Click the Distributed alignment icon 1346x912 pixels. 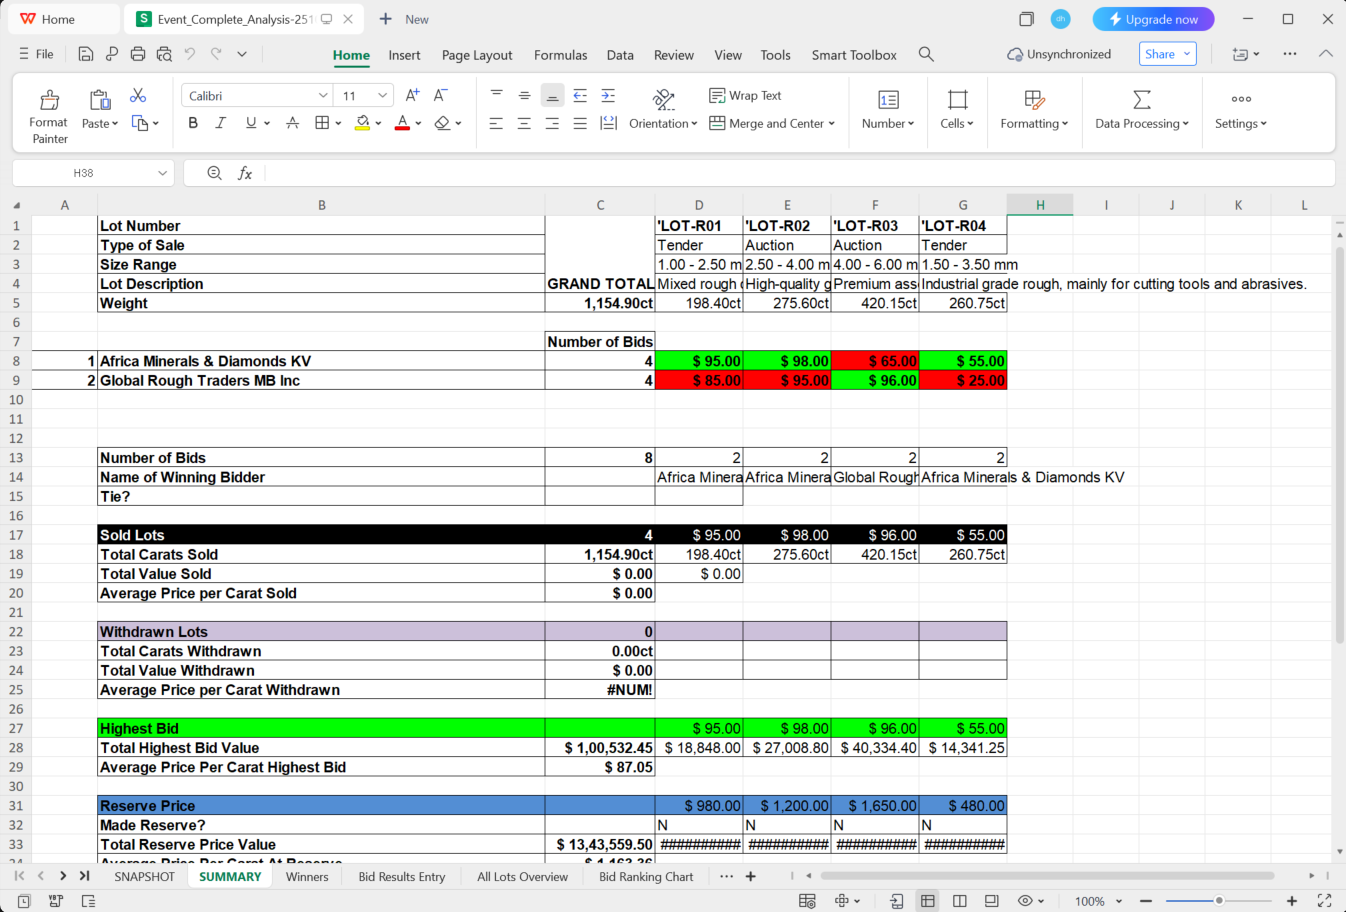tap(608, 123)
